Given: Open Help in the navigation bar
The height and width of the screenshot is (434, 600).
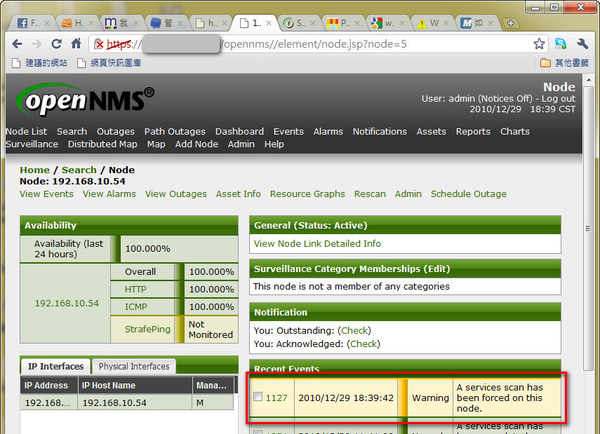Looking at the screenshot, I should click(274, 144).
